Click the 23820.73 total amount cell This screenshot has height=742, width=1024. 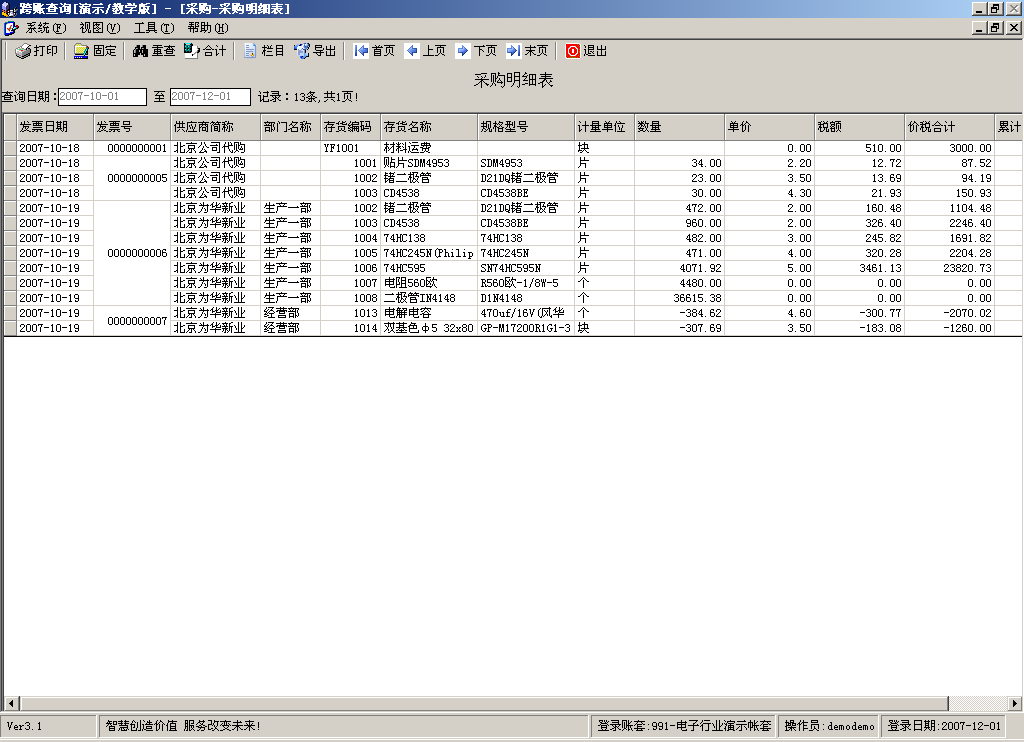point(950,268)
